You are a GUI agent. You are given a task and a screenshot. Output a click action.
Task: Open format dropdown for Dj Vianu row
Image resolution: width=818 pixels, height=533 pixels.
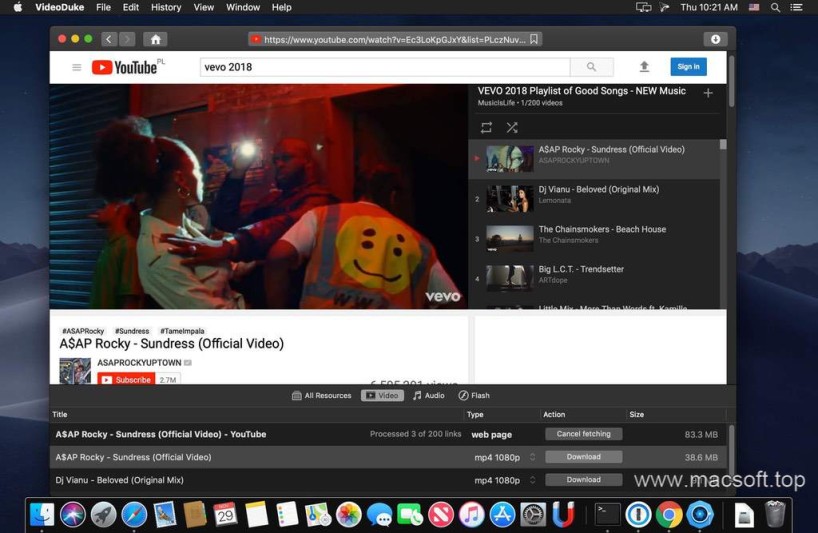532,480
